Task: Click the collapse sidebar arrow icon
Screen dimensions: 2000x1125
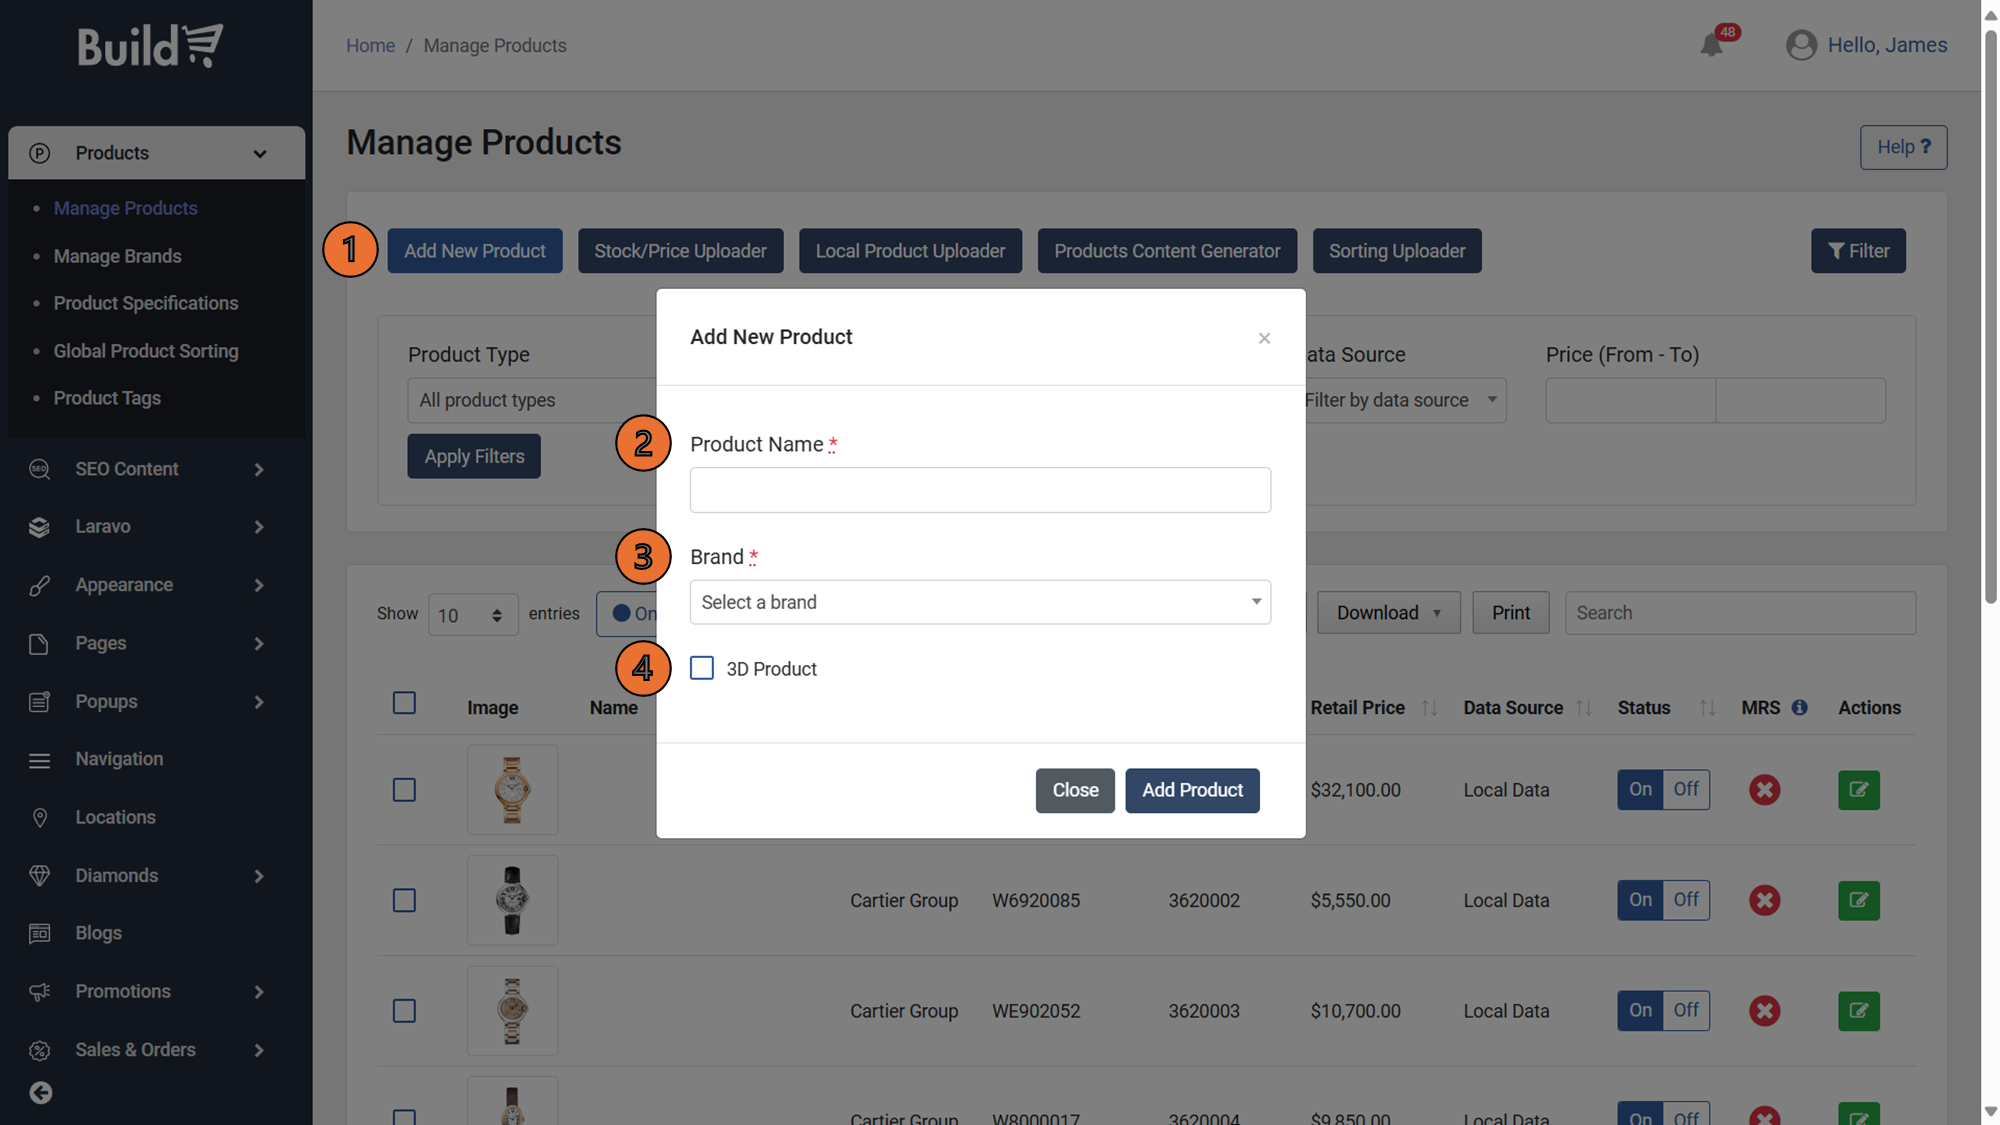Action: point(40,1093)
